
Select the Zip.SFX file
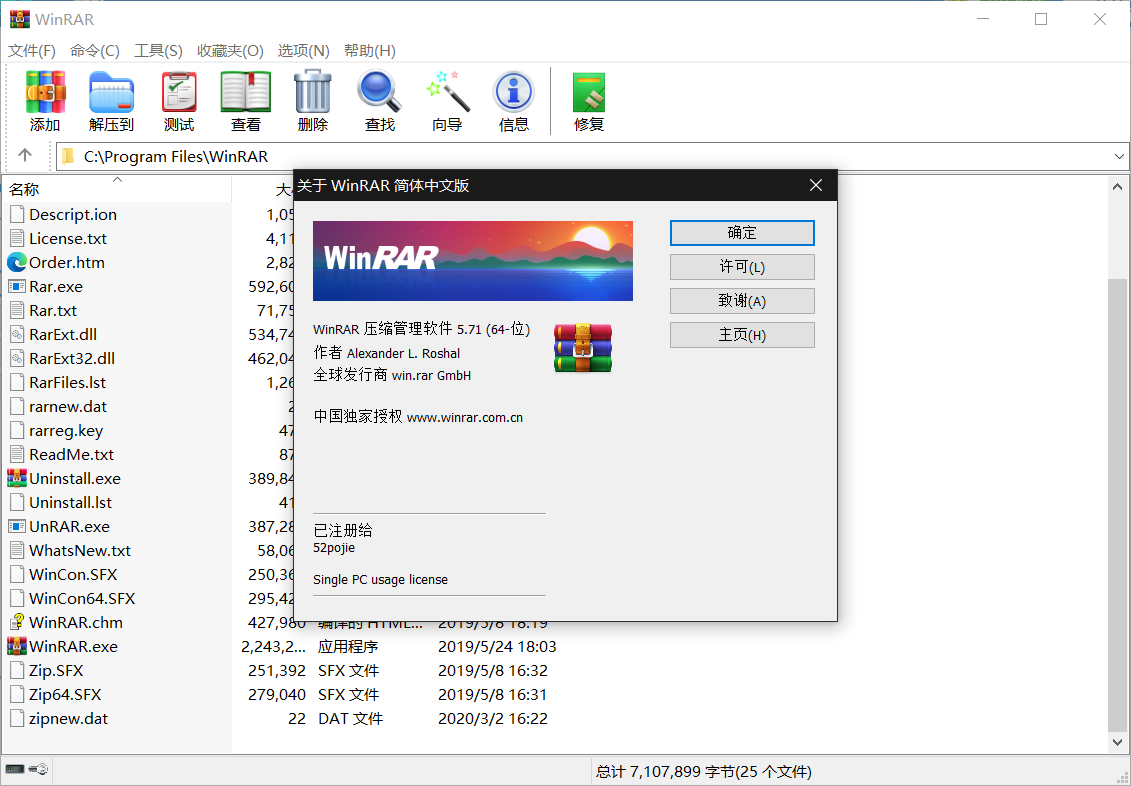[x=56, y=671]
